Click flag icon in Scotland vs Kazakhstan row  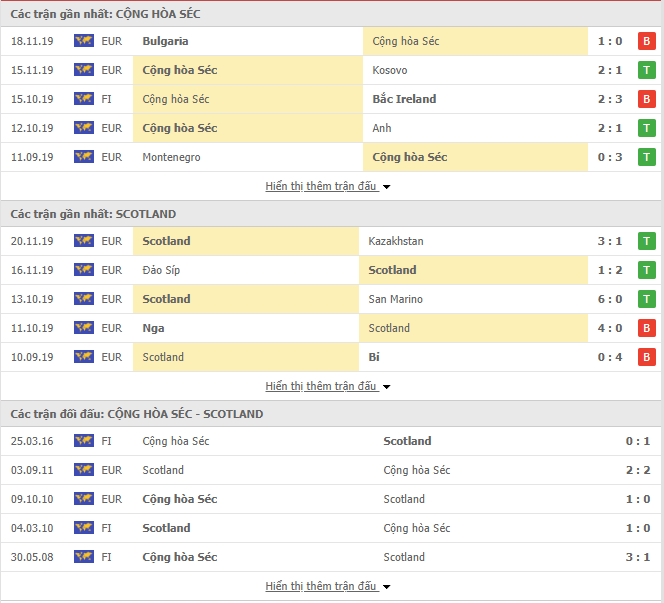point(84,241)
